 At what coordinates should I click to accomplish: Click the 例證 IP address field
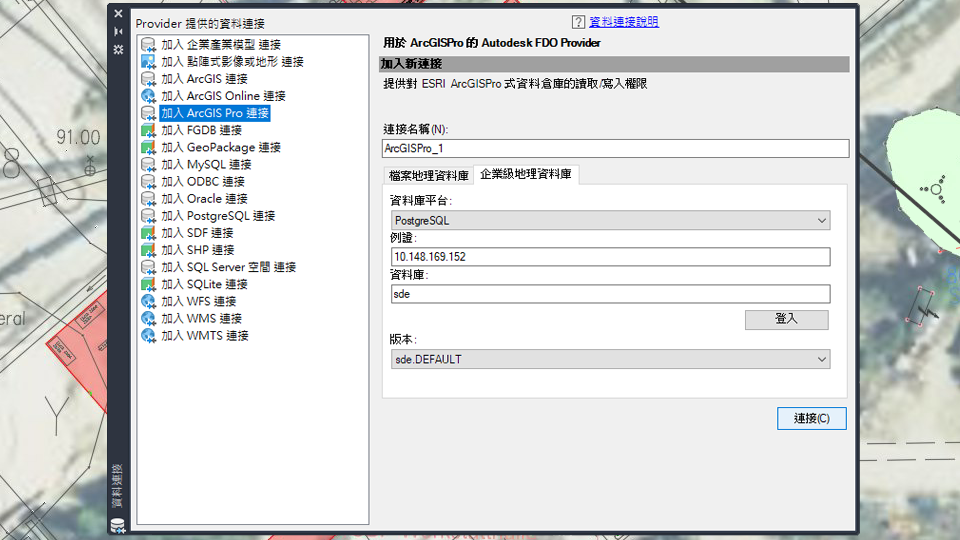pos(610,257)
